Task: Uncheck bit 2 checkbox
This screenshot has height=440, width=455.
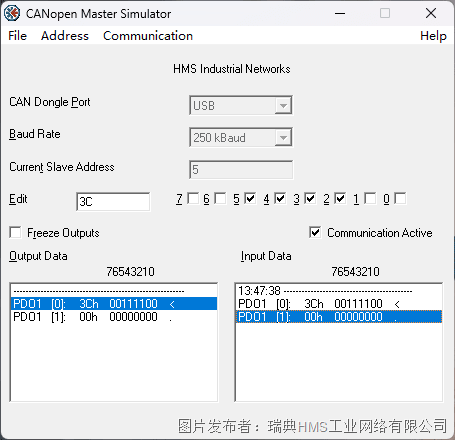Action: pos(340,198)
